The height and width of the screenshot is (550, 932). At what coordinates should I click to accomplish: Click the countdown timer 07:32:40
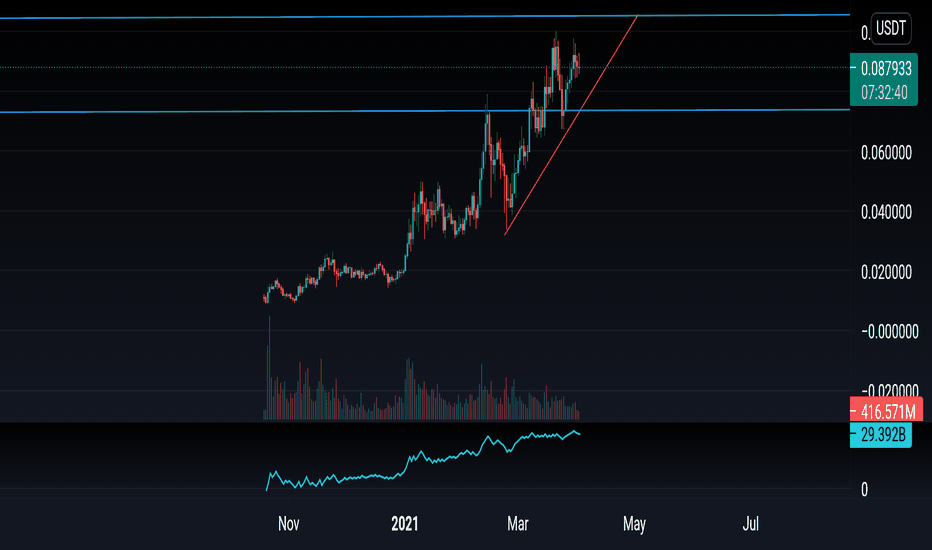coord(884,93)
